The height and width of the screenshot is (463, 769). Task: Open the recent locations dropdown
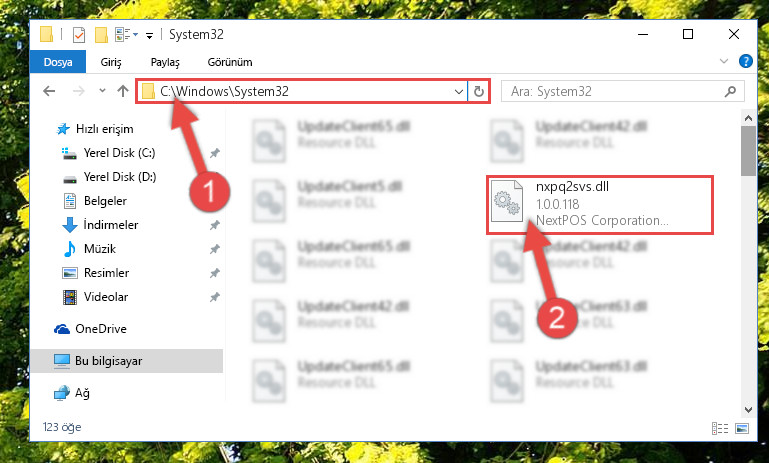(102, 91)
